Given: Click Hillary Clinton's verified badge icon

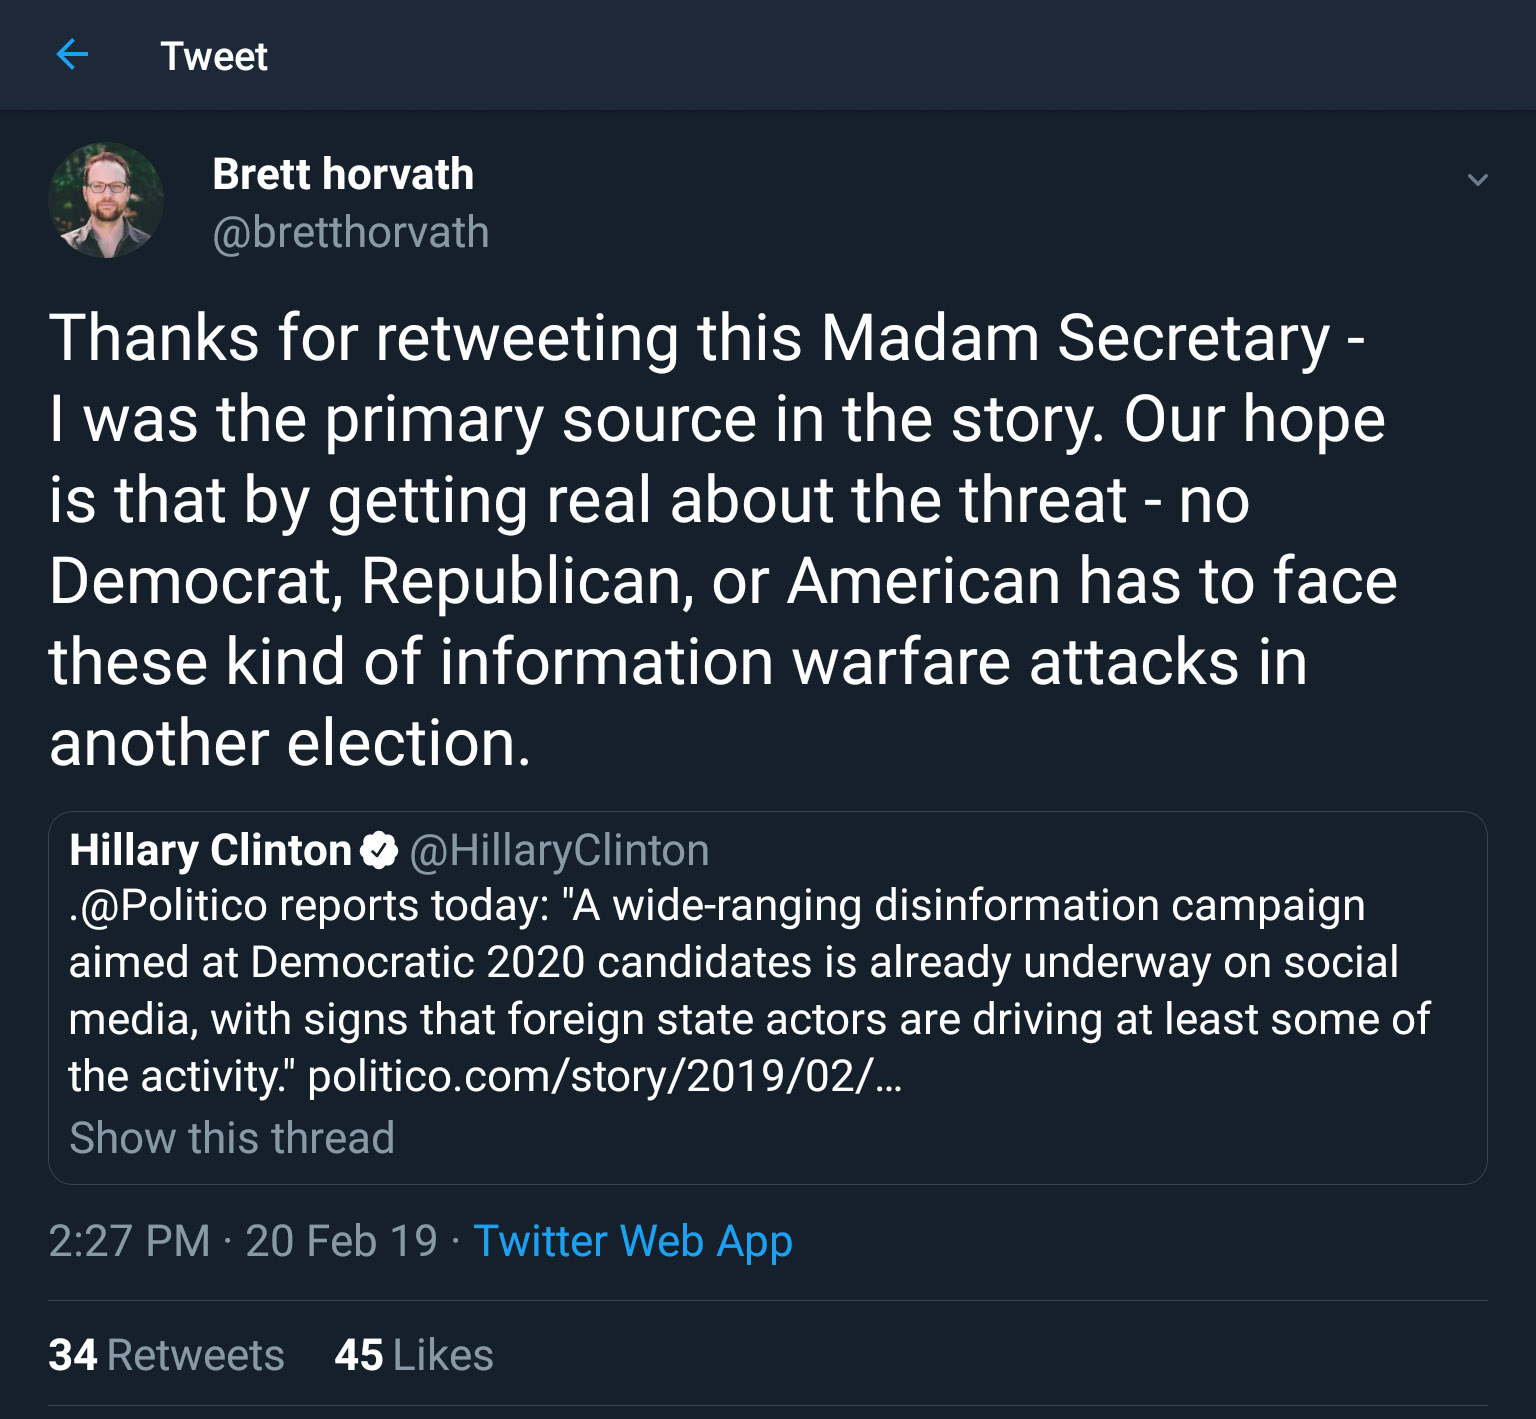Looking at the screenshot, I should click(x=379, y=851).
